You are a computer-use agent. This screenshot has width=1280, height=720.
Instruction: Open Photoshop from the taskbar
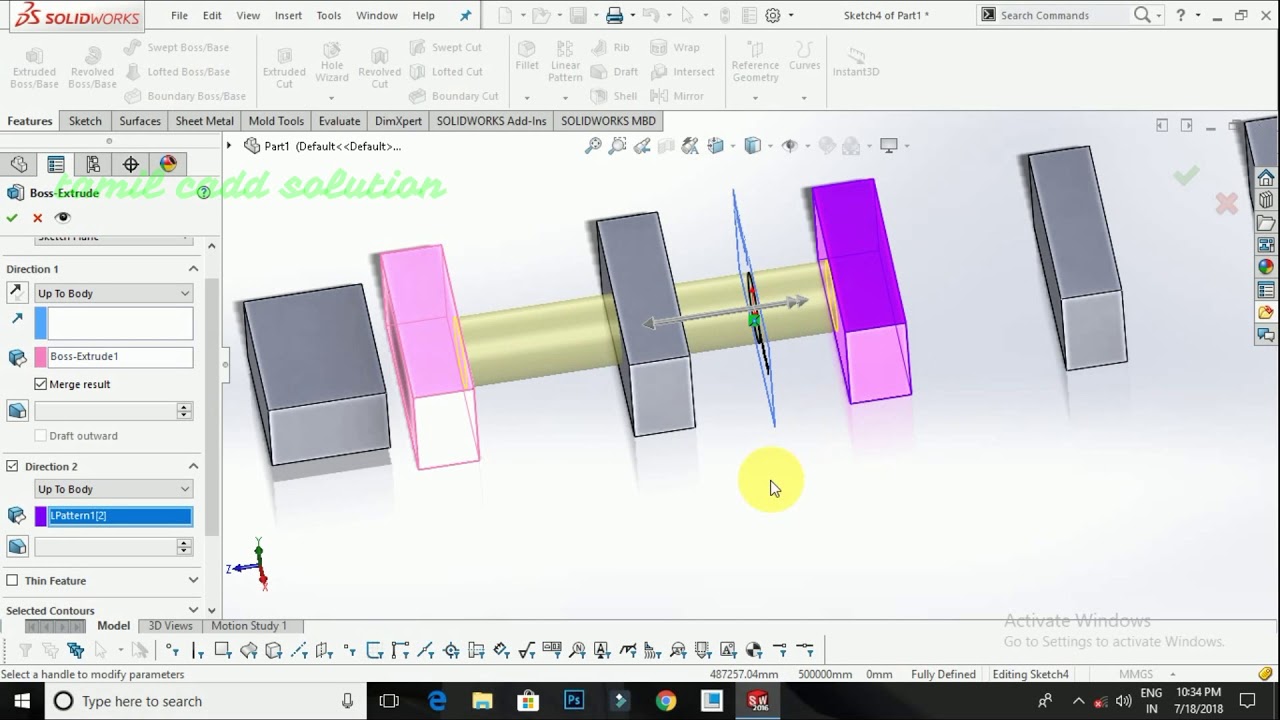point(574,701)
